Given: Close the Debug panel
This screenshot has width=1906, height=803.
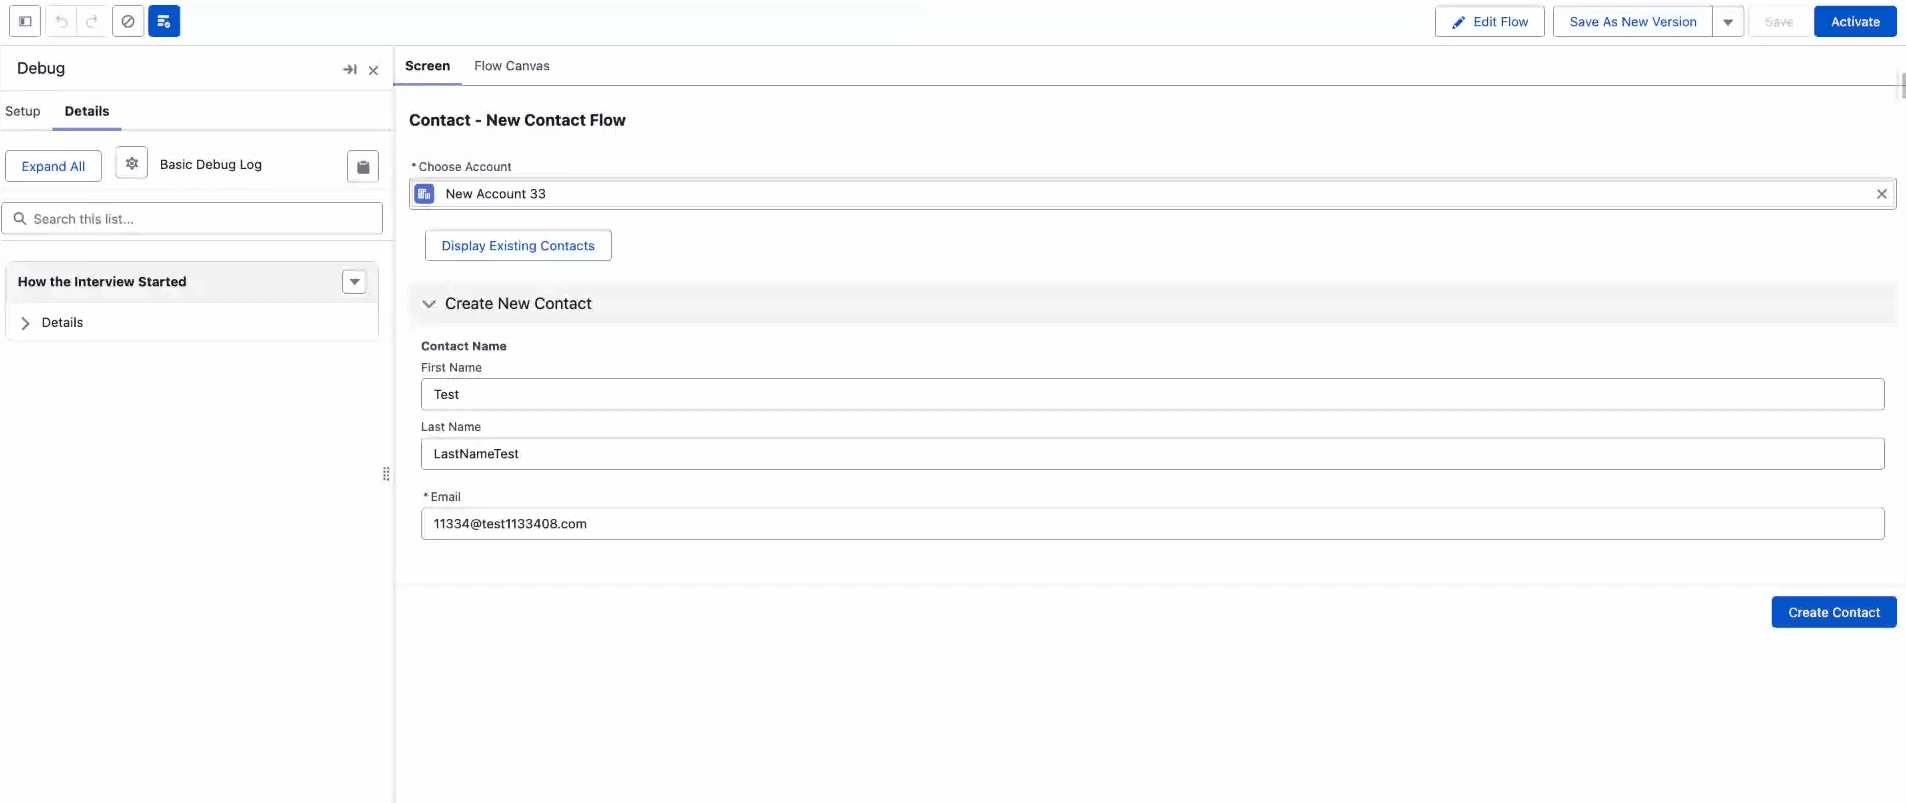Looking at the screenshot, I should (x=373, y=70).
